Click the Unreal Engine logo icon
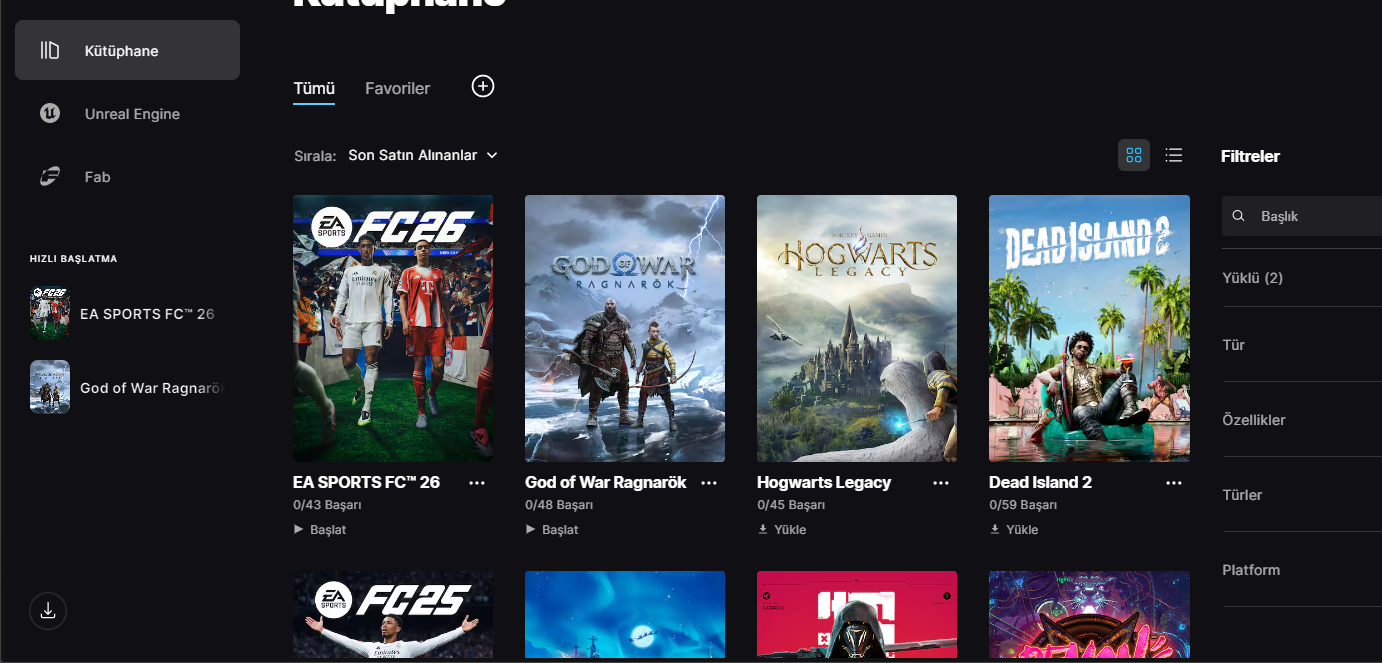1382x663 pixels. coord(50,113)
